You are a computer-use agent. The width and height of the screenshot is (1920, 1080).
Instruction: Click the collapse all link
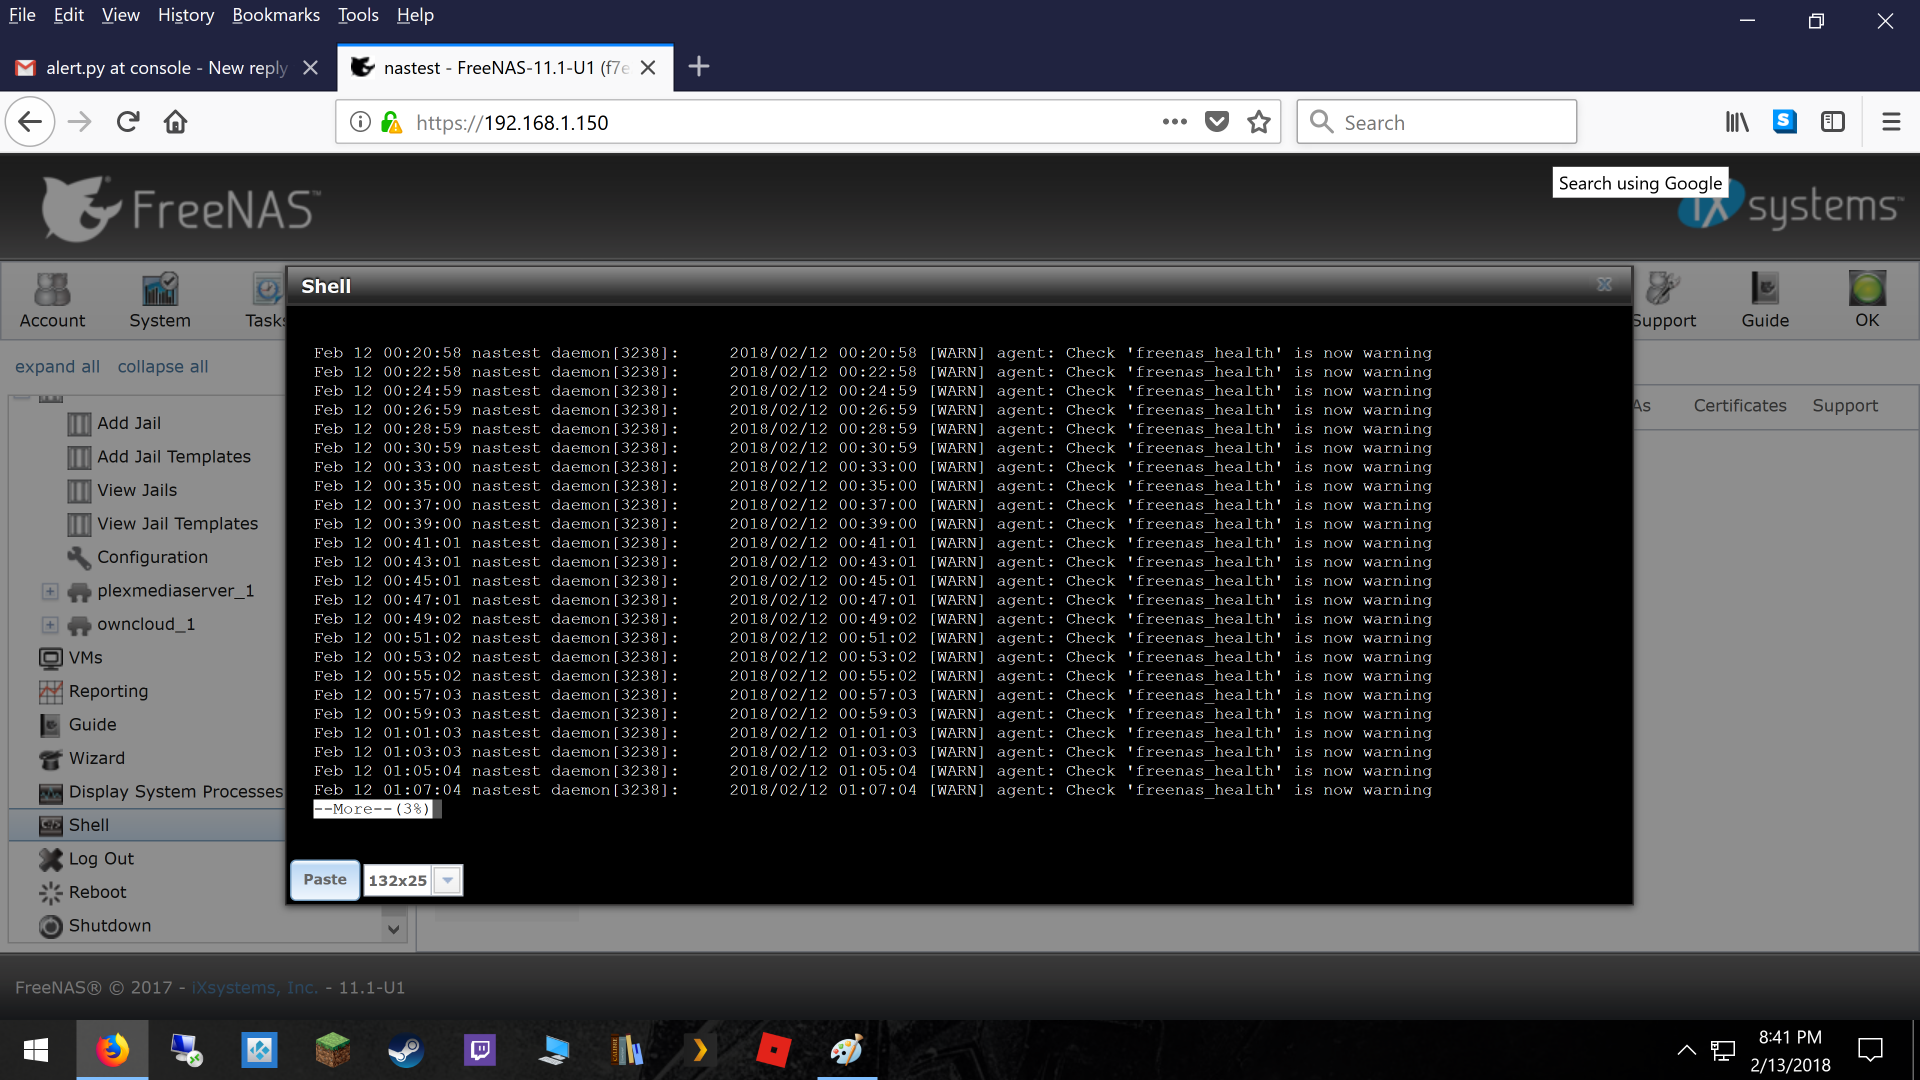[x=162, y=367]
